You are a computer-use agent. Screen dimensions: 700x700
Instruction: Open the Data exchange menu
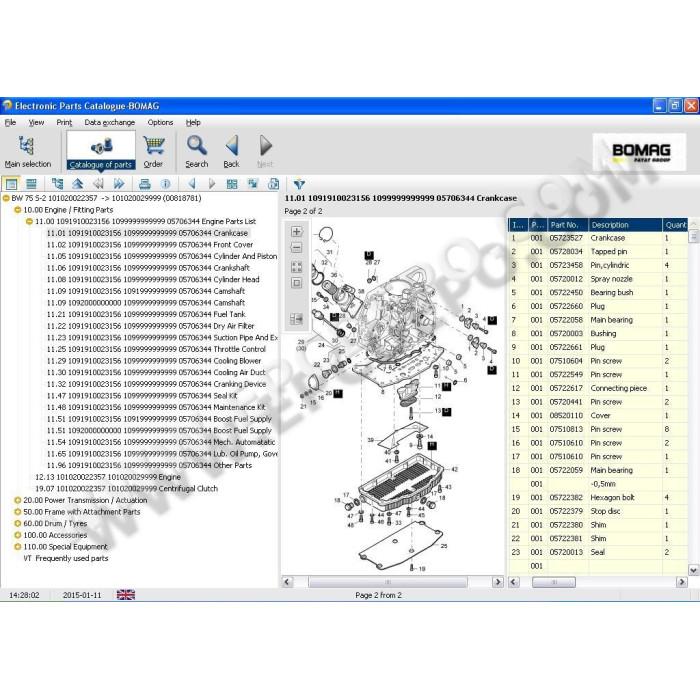109,122
